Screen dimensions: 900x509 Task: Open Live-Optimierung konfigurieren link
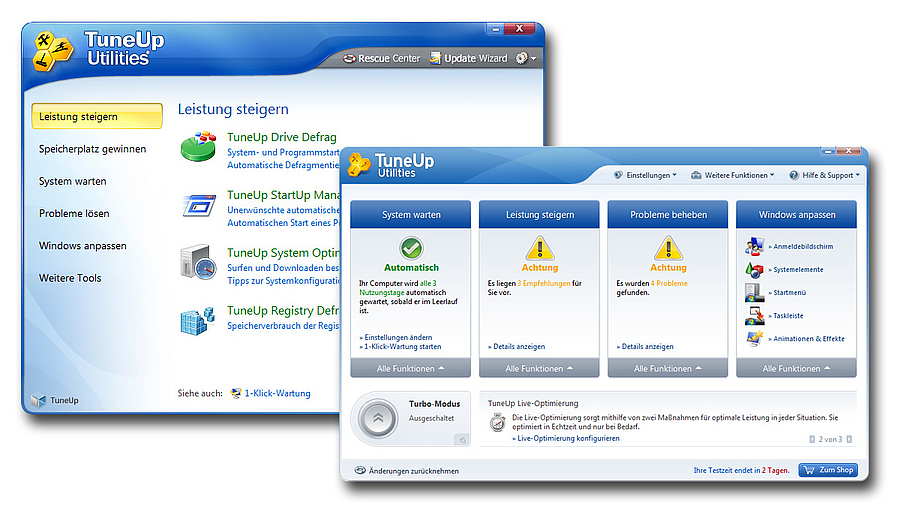coord(567,438)
